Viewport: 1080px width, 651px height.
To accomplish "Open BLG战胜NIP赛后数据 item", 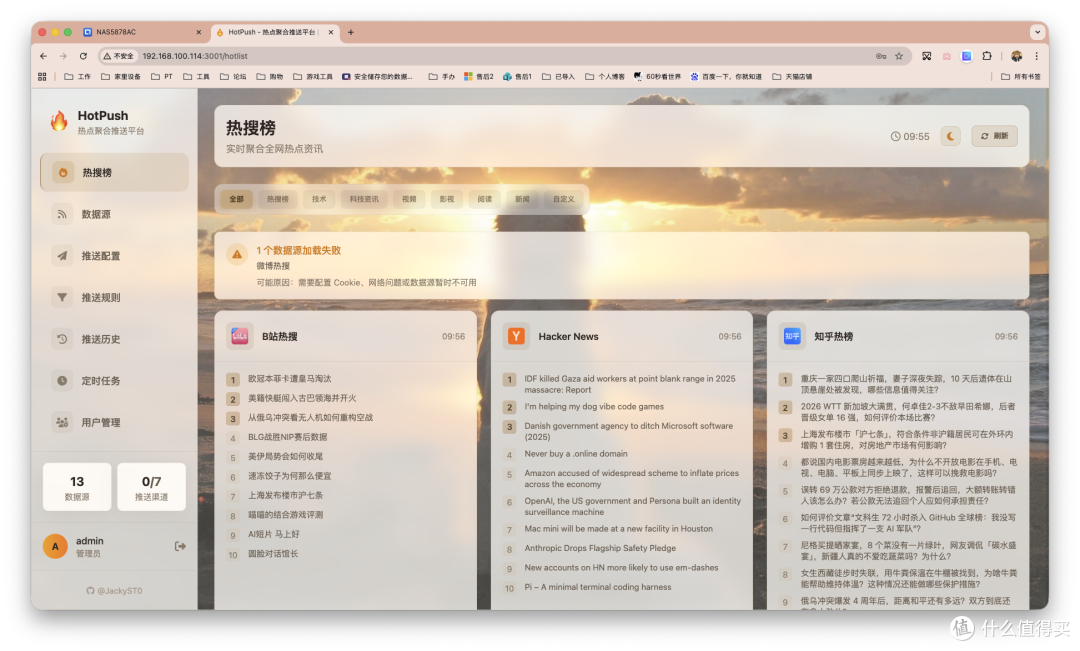I will coord(287,437).
